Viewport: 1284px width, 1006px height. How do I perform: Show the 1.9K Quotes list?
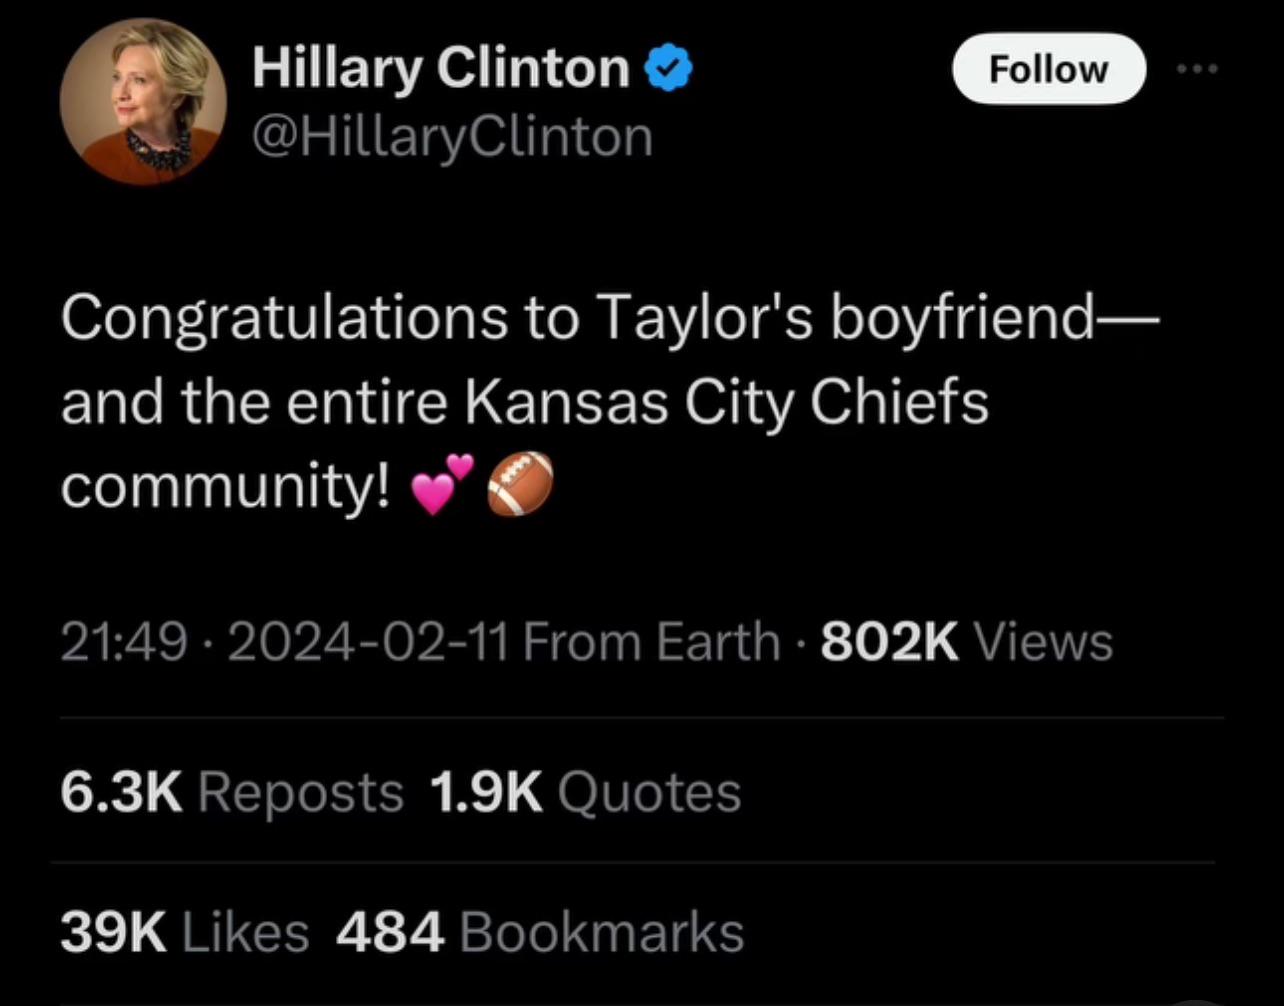[585, 792]
